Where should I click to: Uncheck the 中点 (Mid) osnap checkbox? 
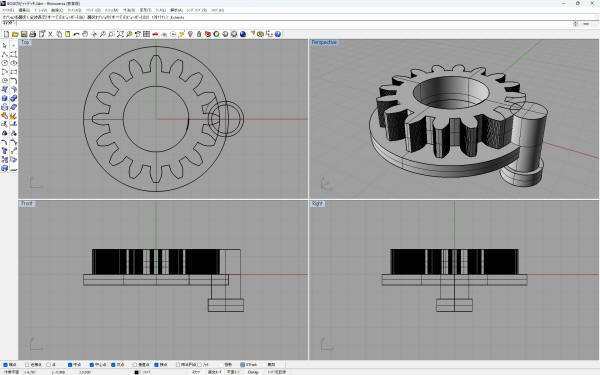[70, 365]
